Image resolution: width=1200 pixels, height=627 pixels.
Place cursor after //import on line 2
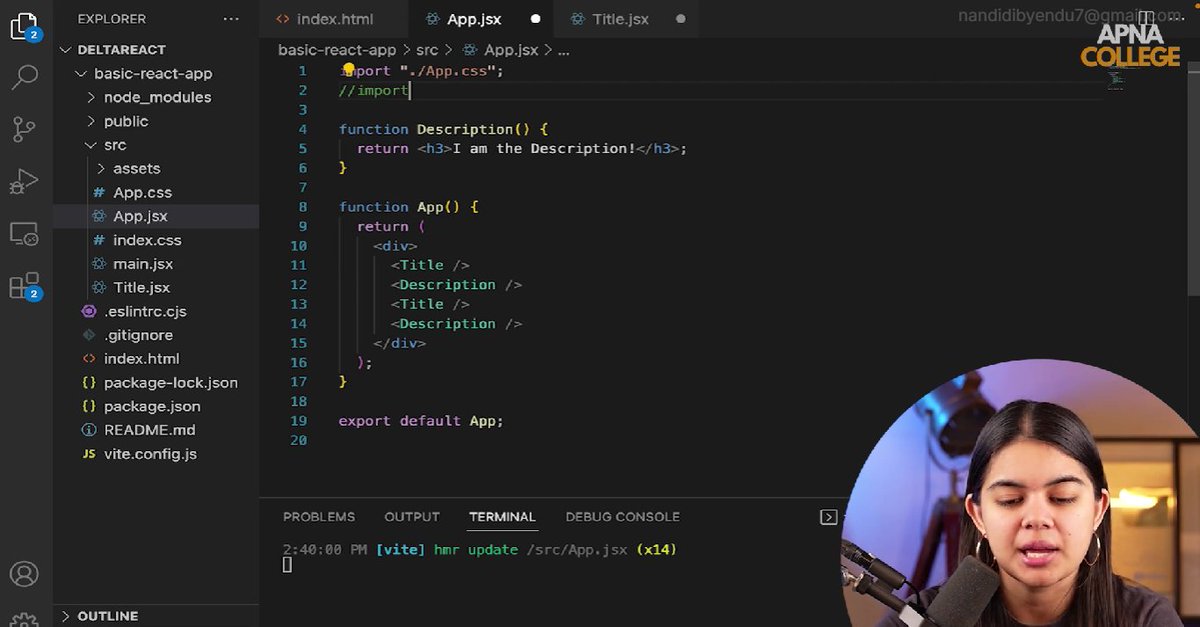coord(410,90)
